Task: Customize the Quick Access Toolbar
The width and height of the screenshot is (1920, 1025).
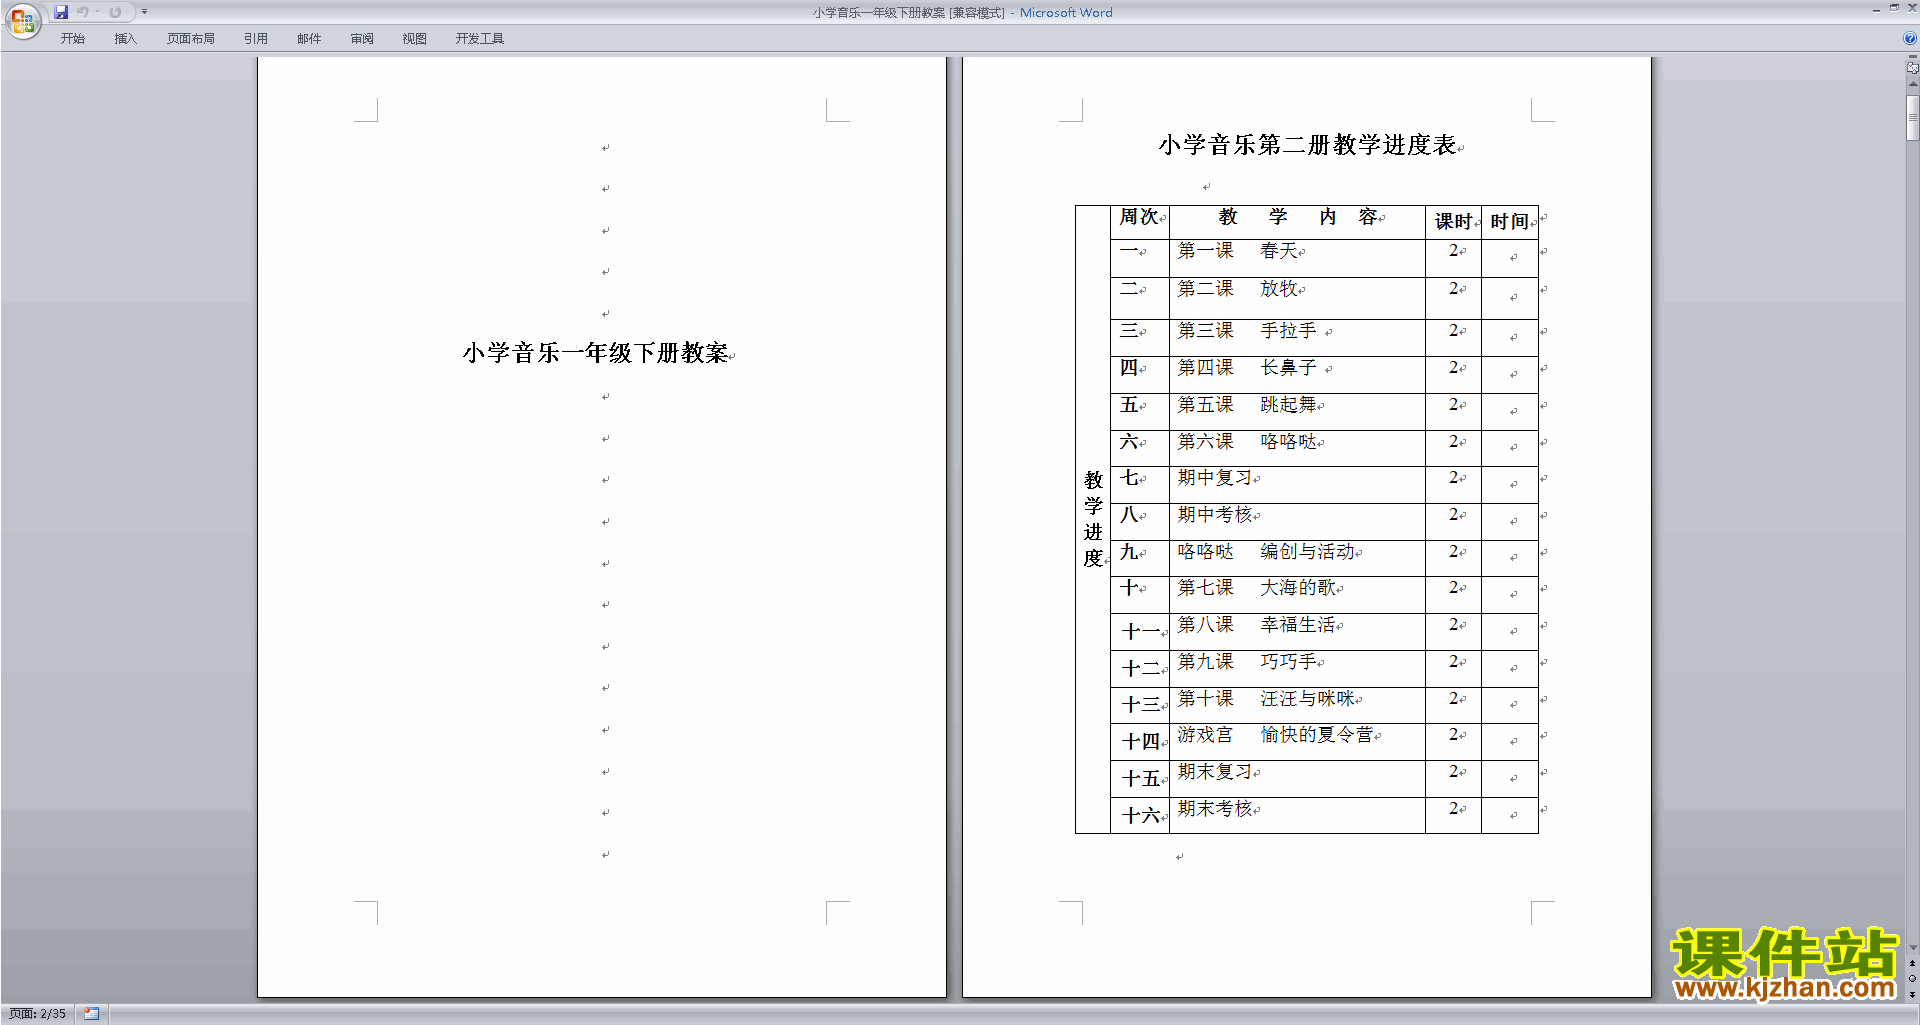Action: tap(144, 12)
